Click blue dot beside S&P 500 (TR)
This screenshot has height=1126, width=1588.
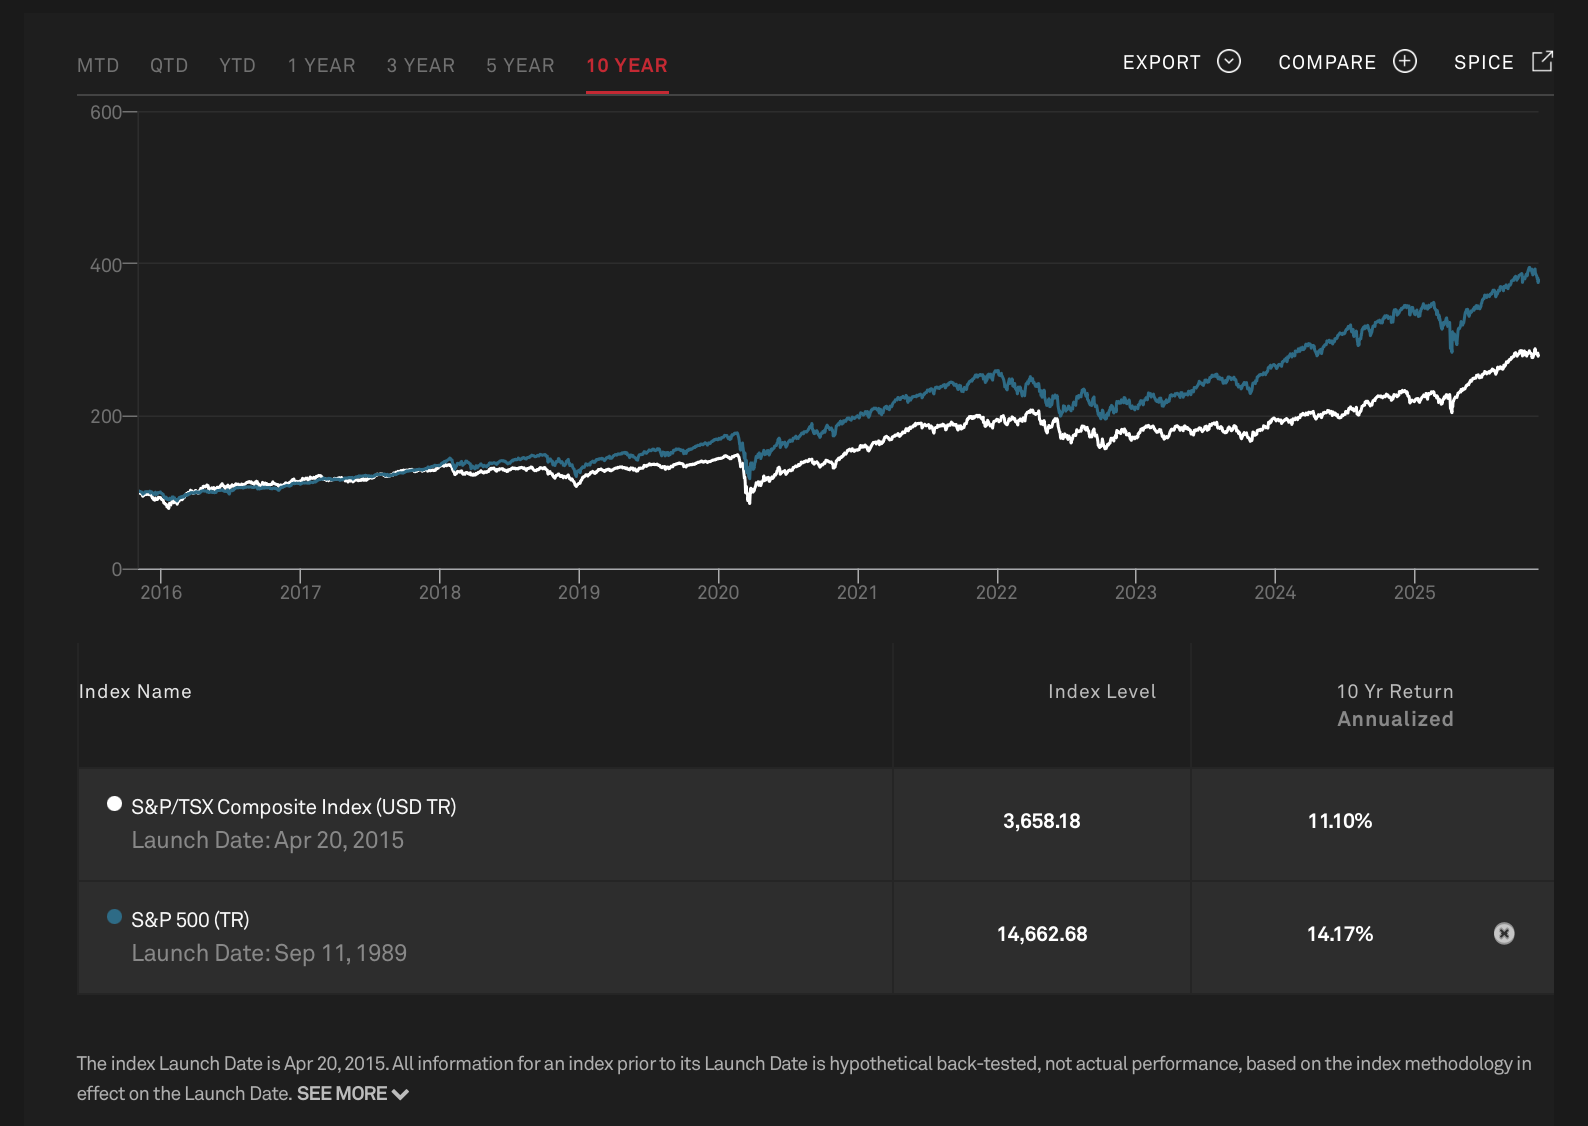114,917
